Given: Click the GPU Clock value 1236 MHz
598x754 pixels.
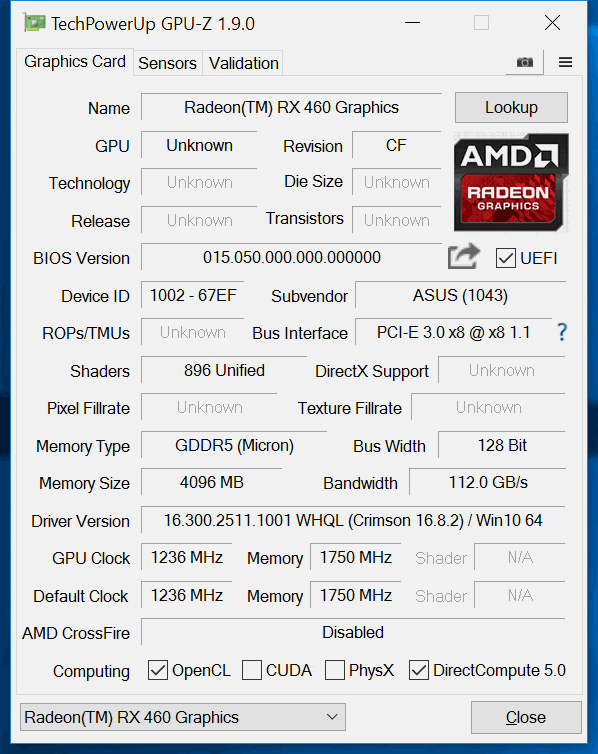Looking at the screenshot, I should click(187, 557).
